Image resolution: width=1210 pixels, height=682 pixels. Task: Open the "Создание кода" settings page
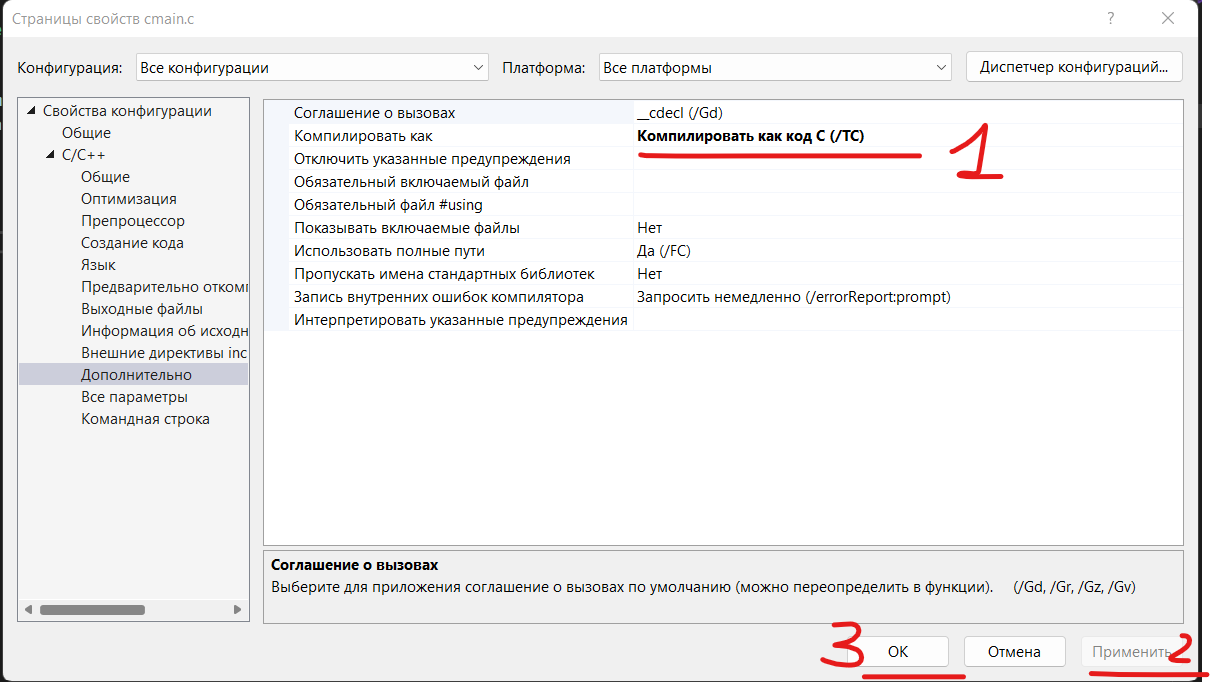128,242
